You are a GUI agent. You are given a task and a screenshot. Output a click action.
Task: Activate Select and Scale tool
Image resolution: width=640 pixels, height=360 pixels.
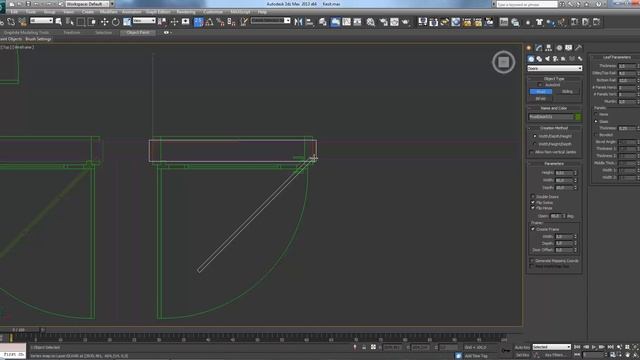pyautogui.click(x=127, y=22)
